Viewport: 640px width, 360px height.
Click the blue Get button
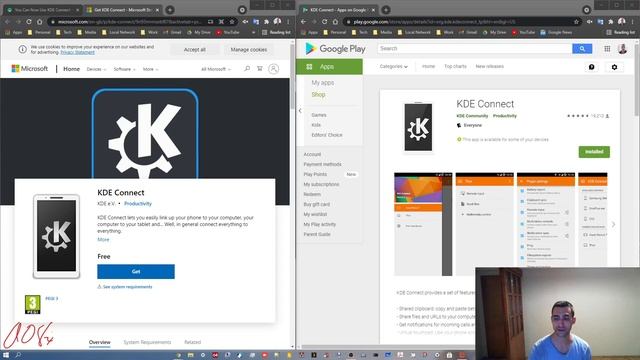(136, 271)
